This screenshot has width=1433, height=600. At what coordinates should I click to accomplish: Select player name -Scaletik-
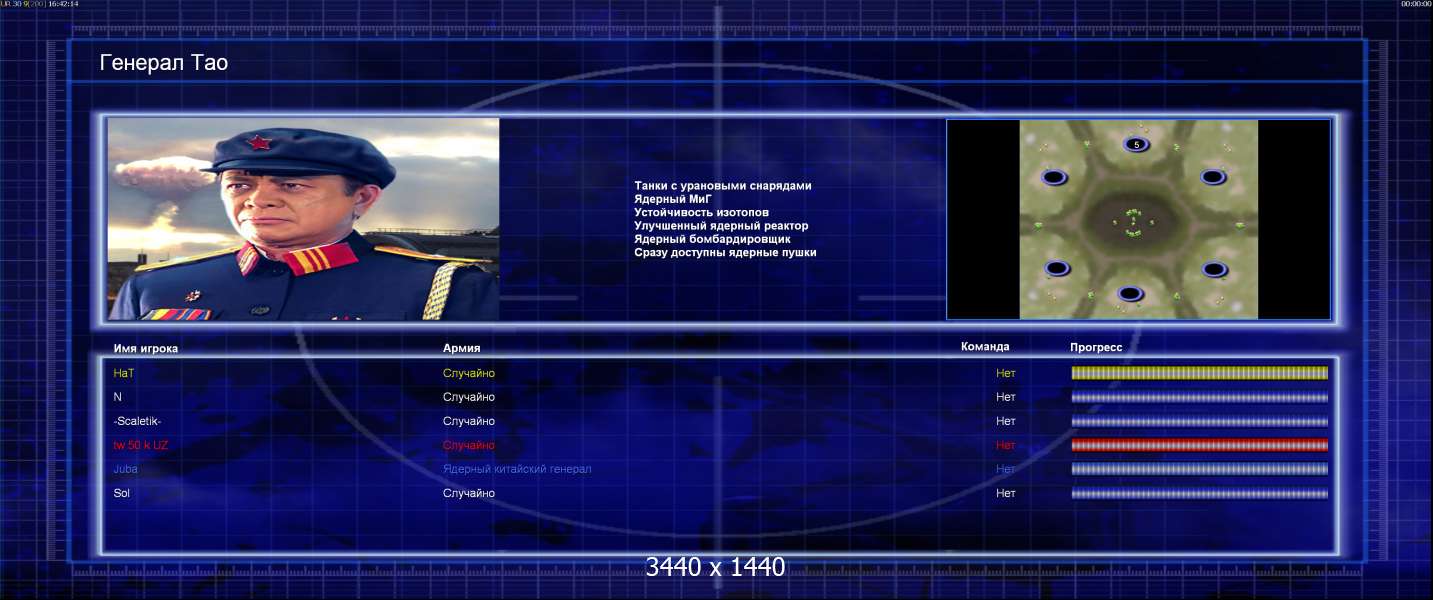point(137,421)
